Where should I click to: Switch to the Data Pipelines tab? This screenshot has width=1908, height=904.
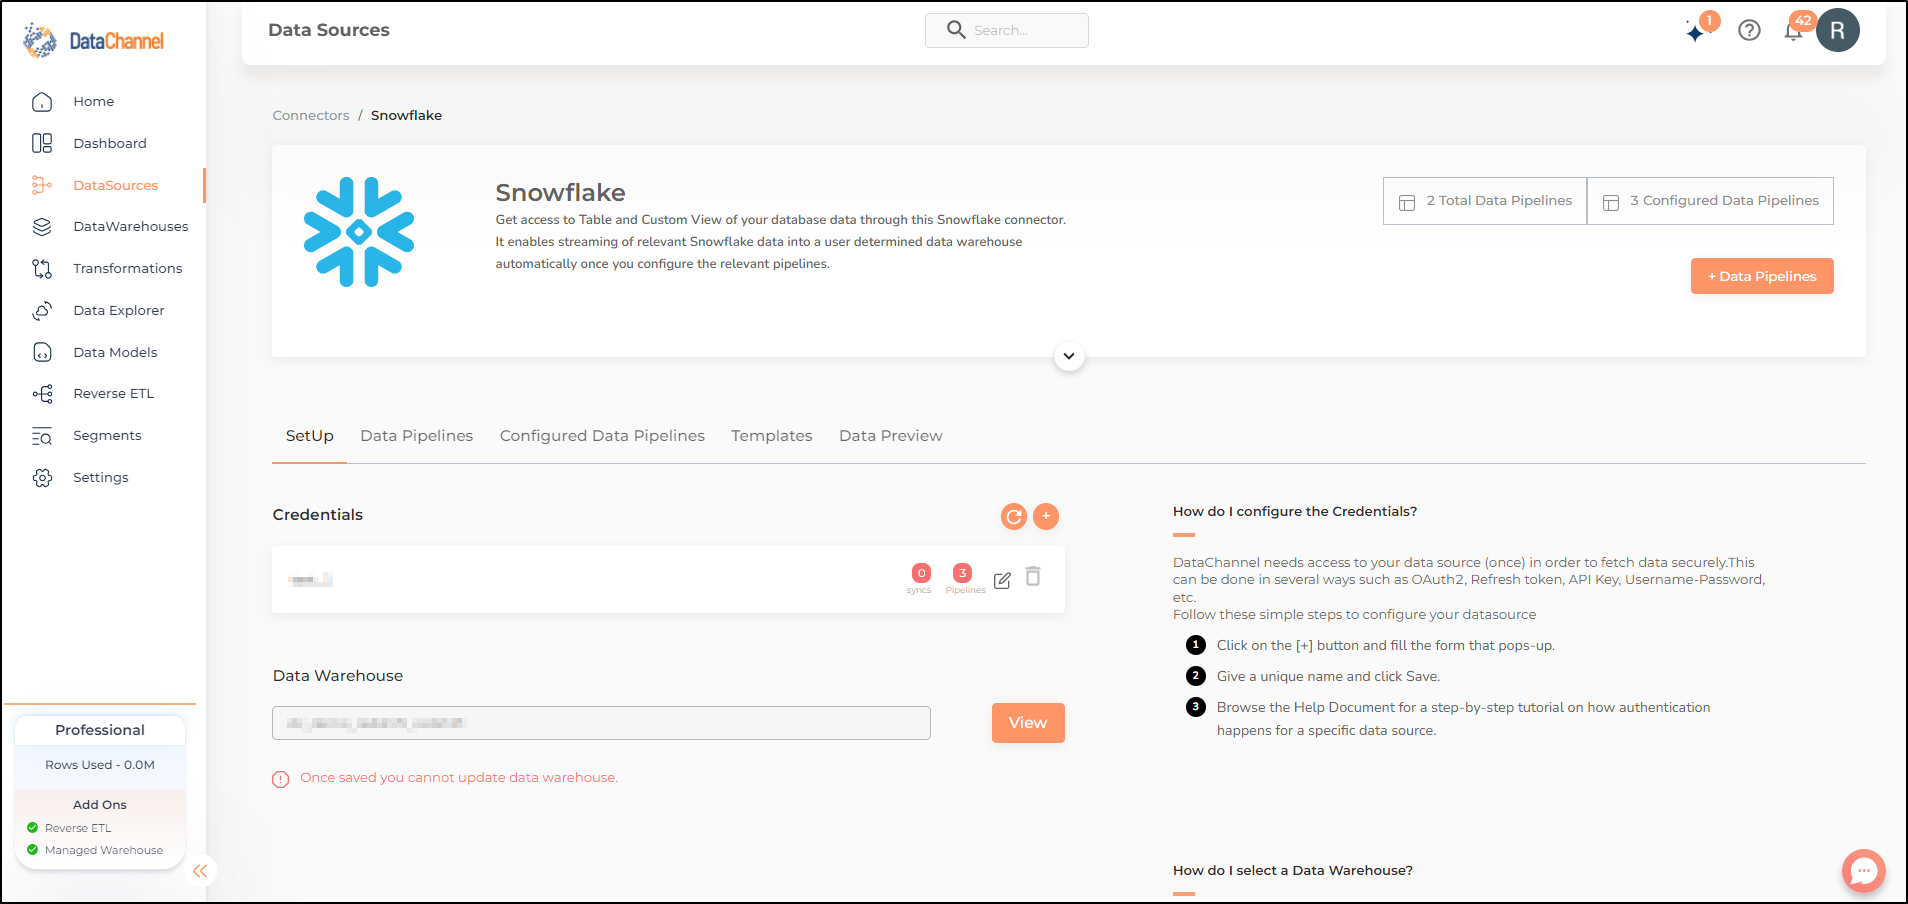[x=417, y=436]
